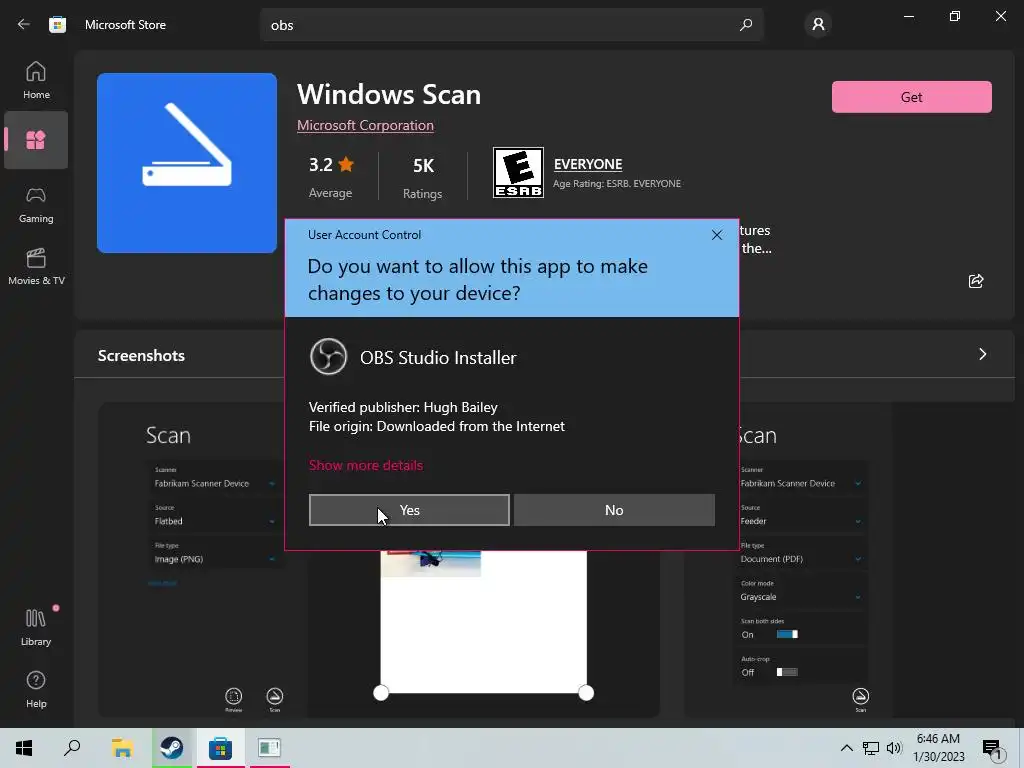Open the Microsoft Corporation publisher link

(365, 125)
